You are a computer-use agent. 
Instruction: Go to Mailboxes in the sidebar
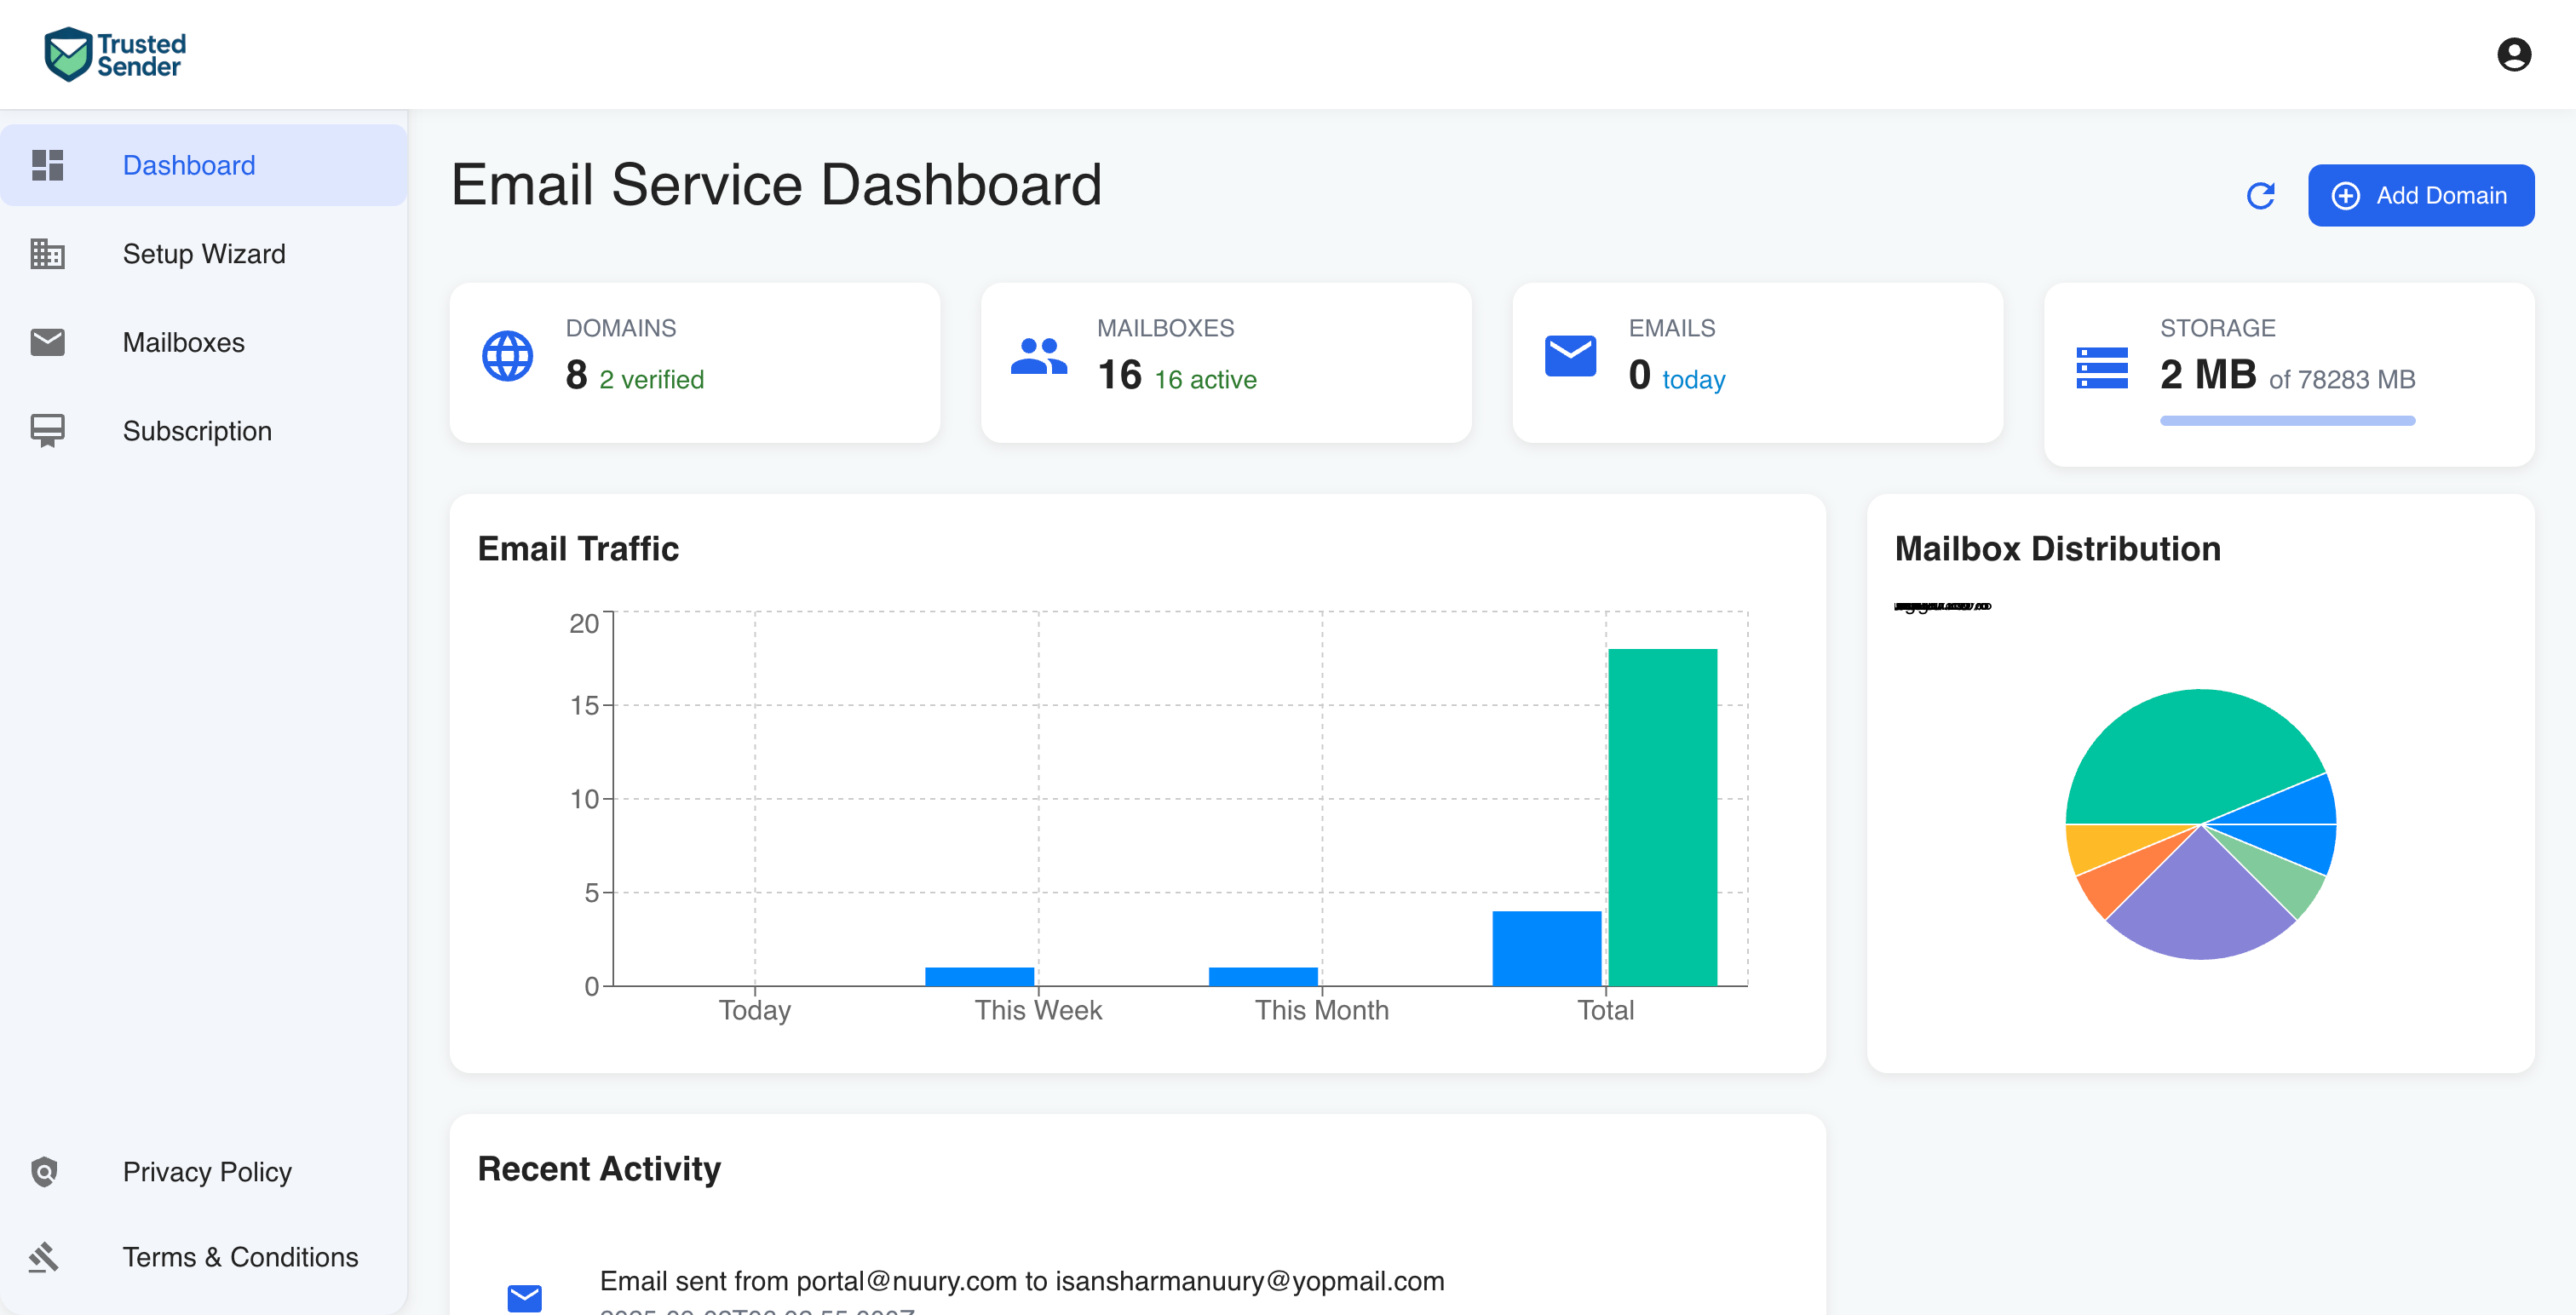184,342
